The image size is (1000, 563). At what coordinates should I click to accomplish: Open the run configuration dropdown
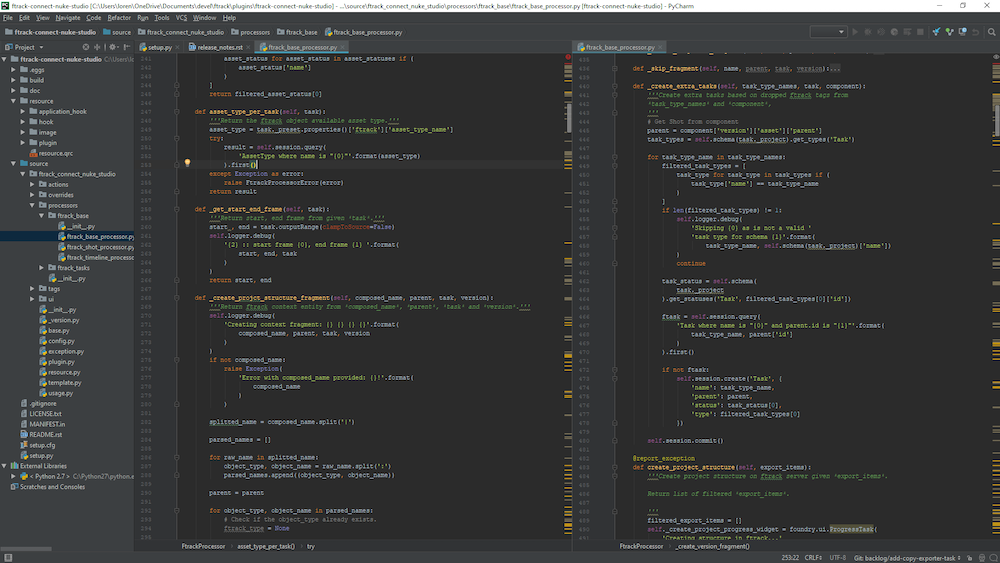(x=828, y=32)
